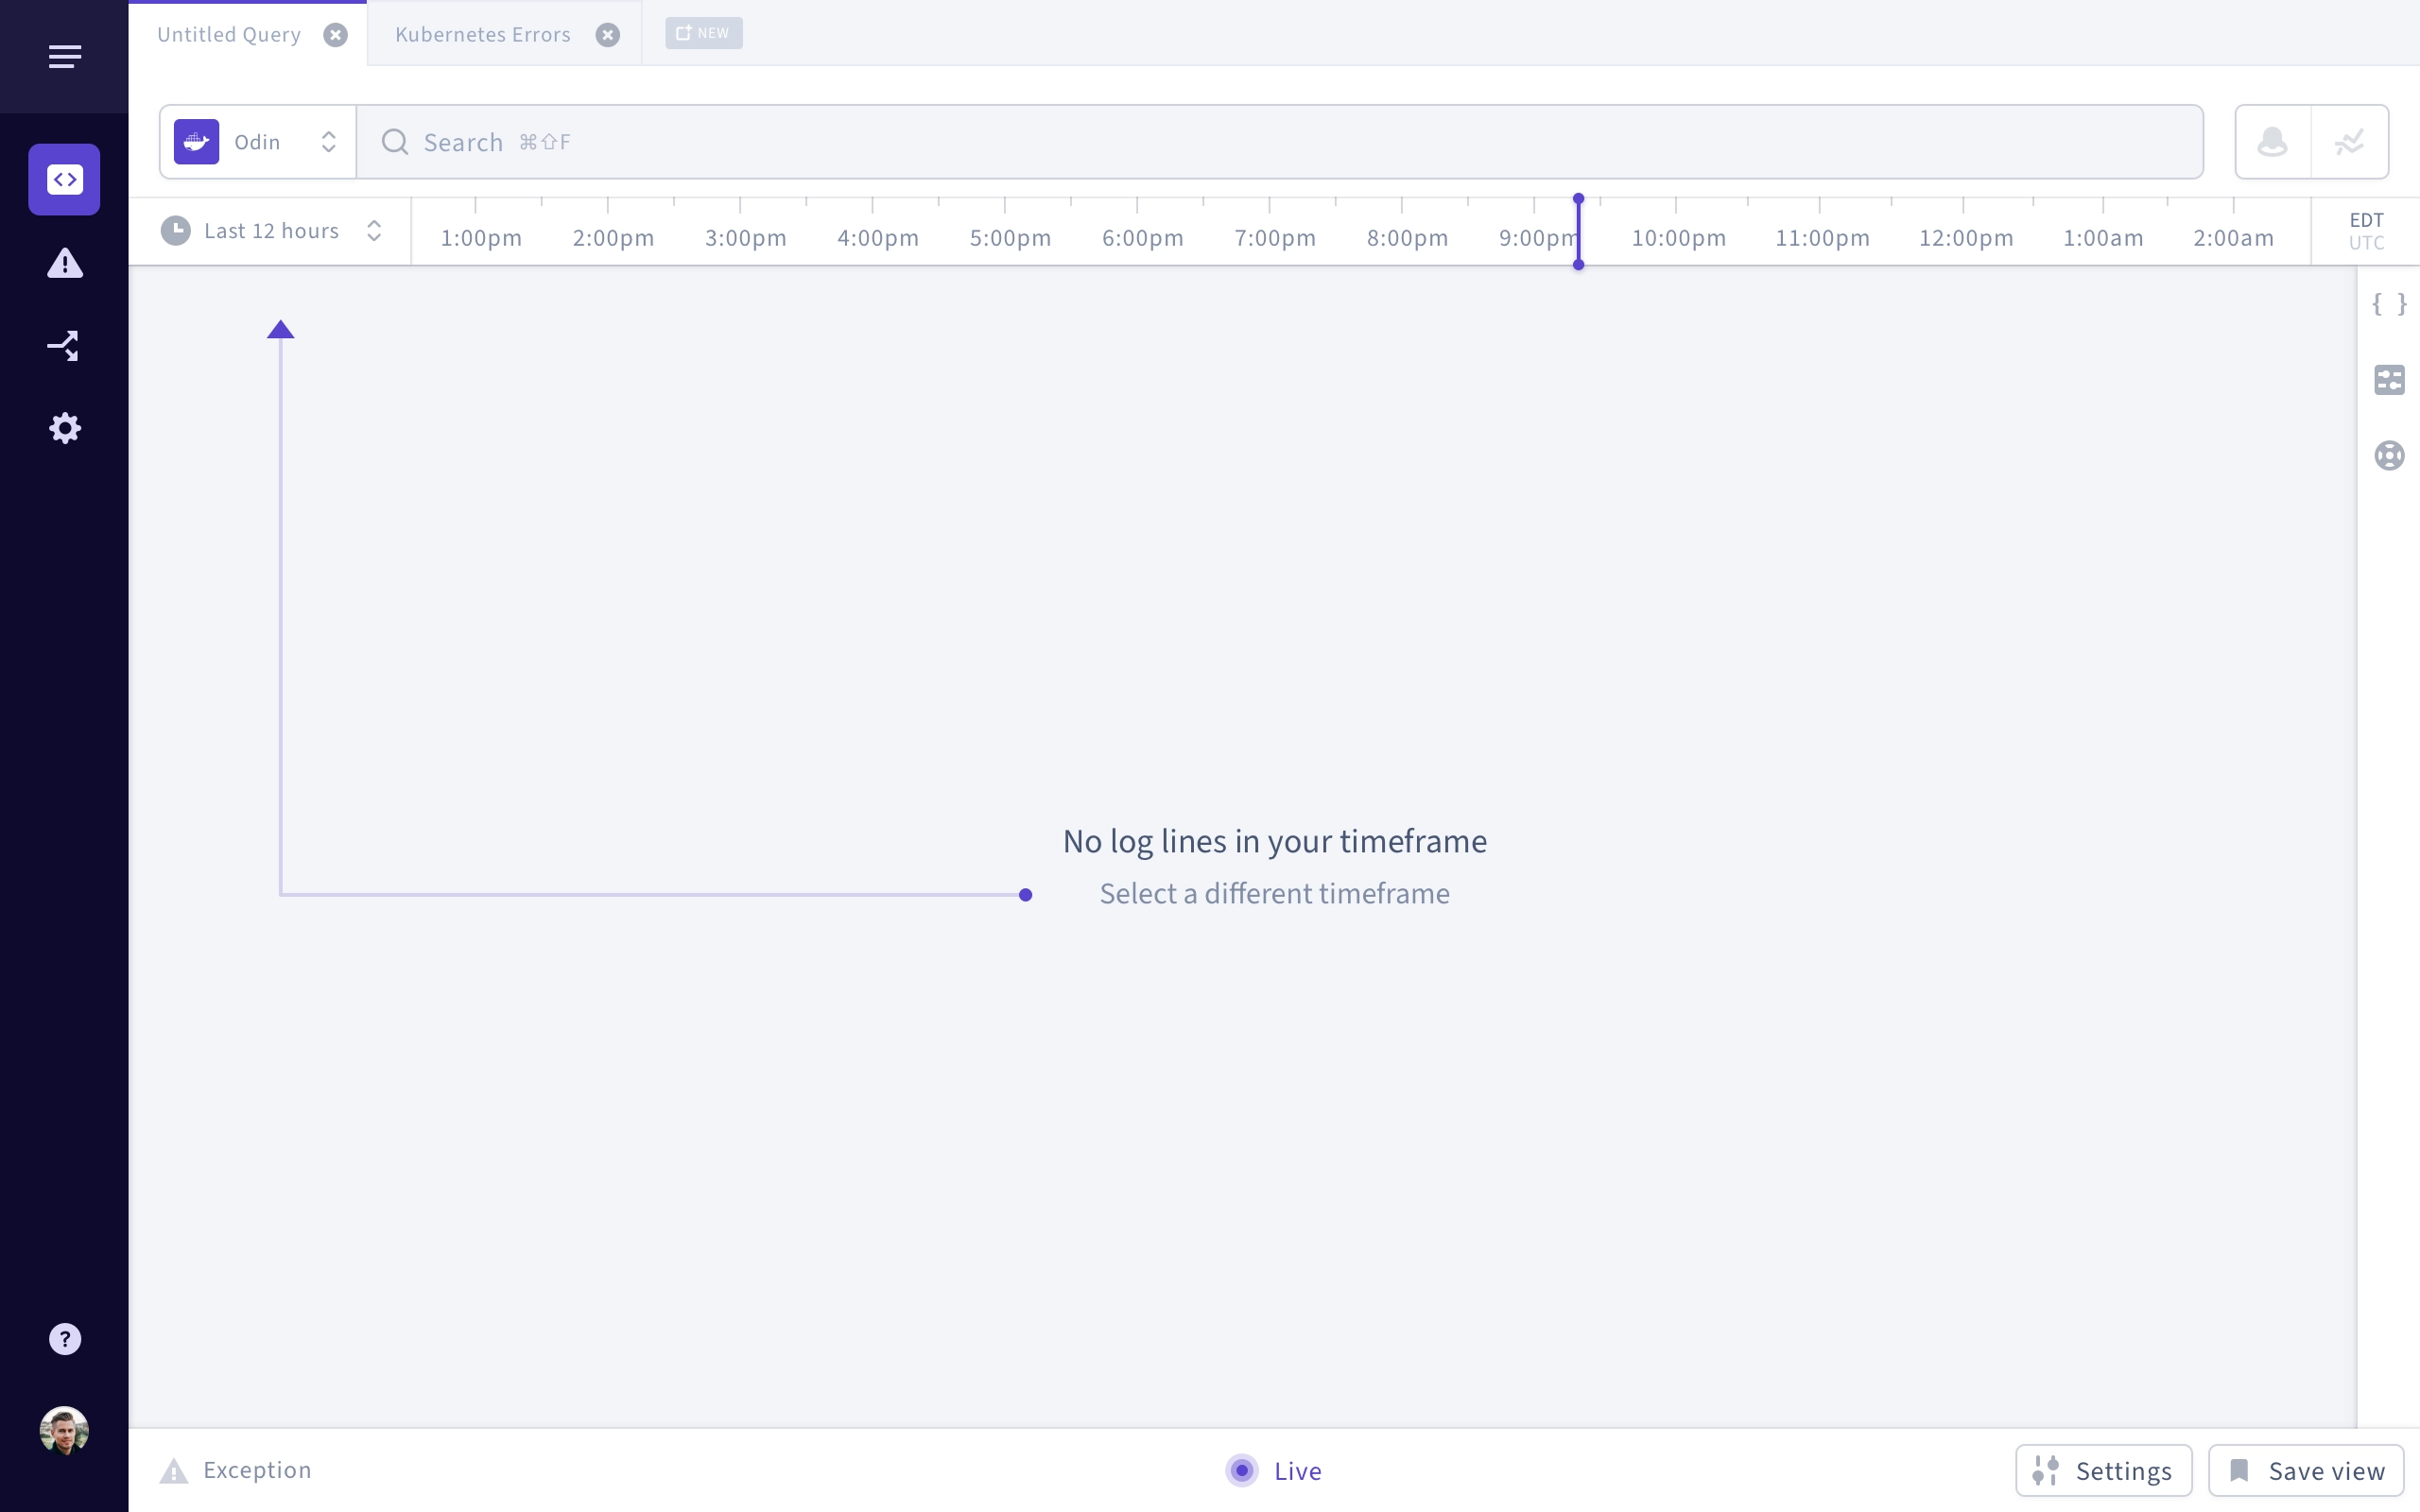
Task: Open the support lifebuoy icon
Action: pos(2389,456)
